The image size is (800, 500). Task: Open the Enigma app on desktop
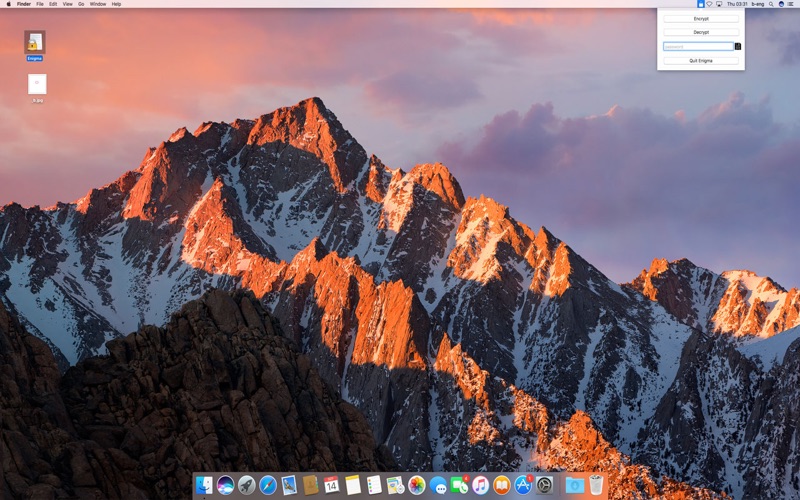coord(35,42)
